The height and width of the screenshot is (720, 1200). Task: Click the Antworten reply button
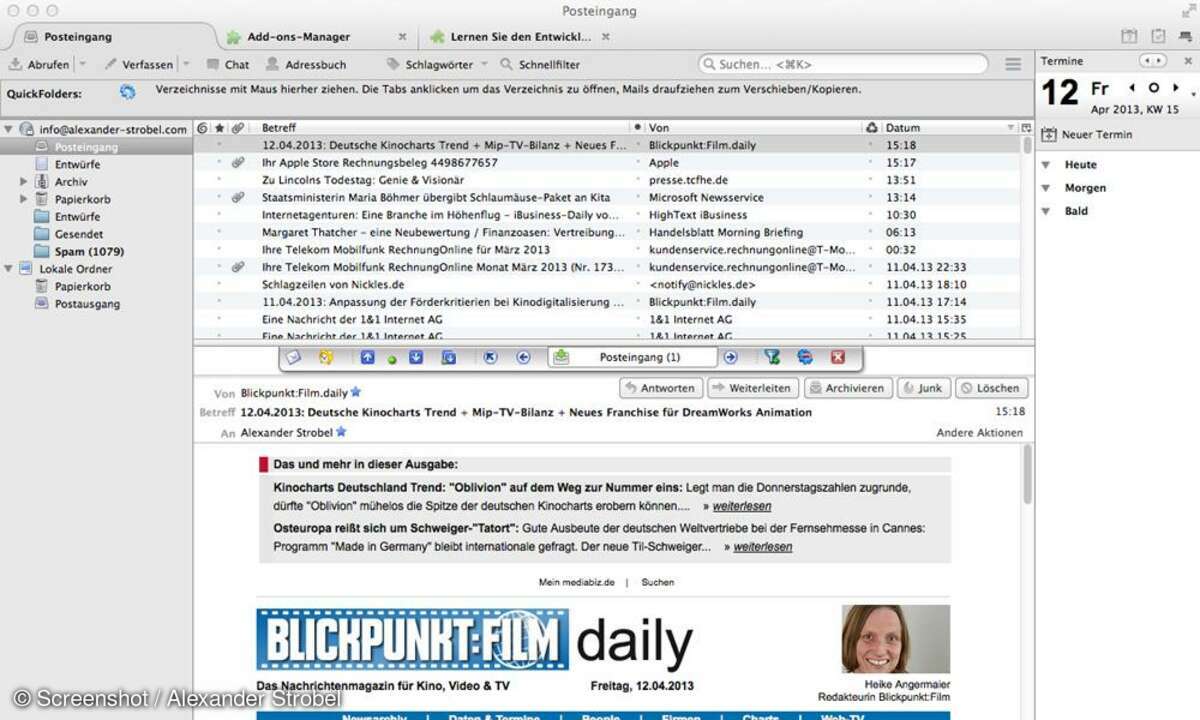pos(660,388)
